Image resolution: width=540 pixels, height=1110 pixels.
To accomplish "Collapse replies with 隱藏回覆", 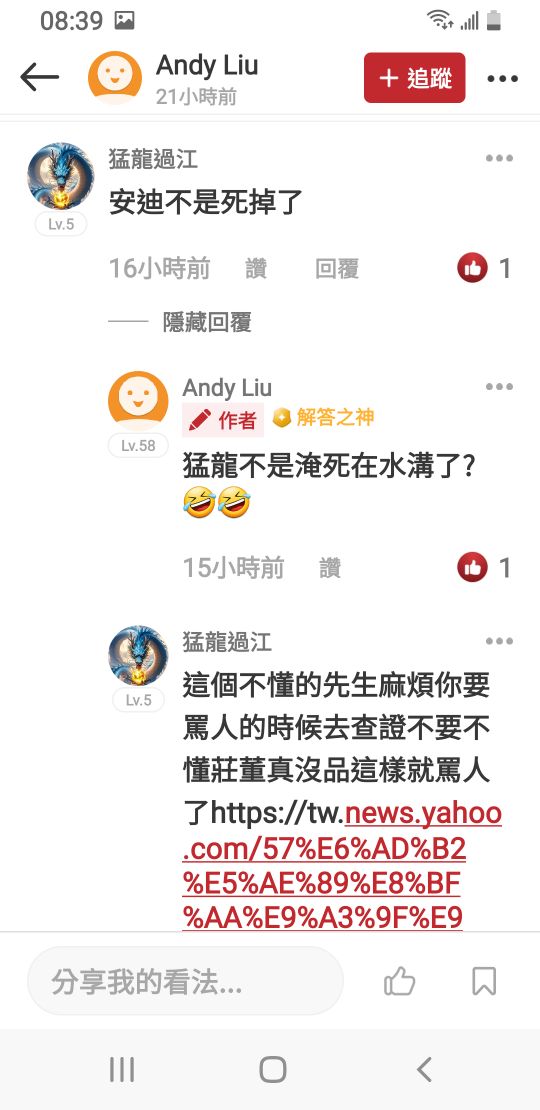I will 207,323.
